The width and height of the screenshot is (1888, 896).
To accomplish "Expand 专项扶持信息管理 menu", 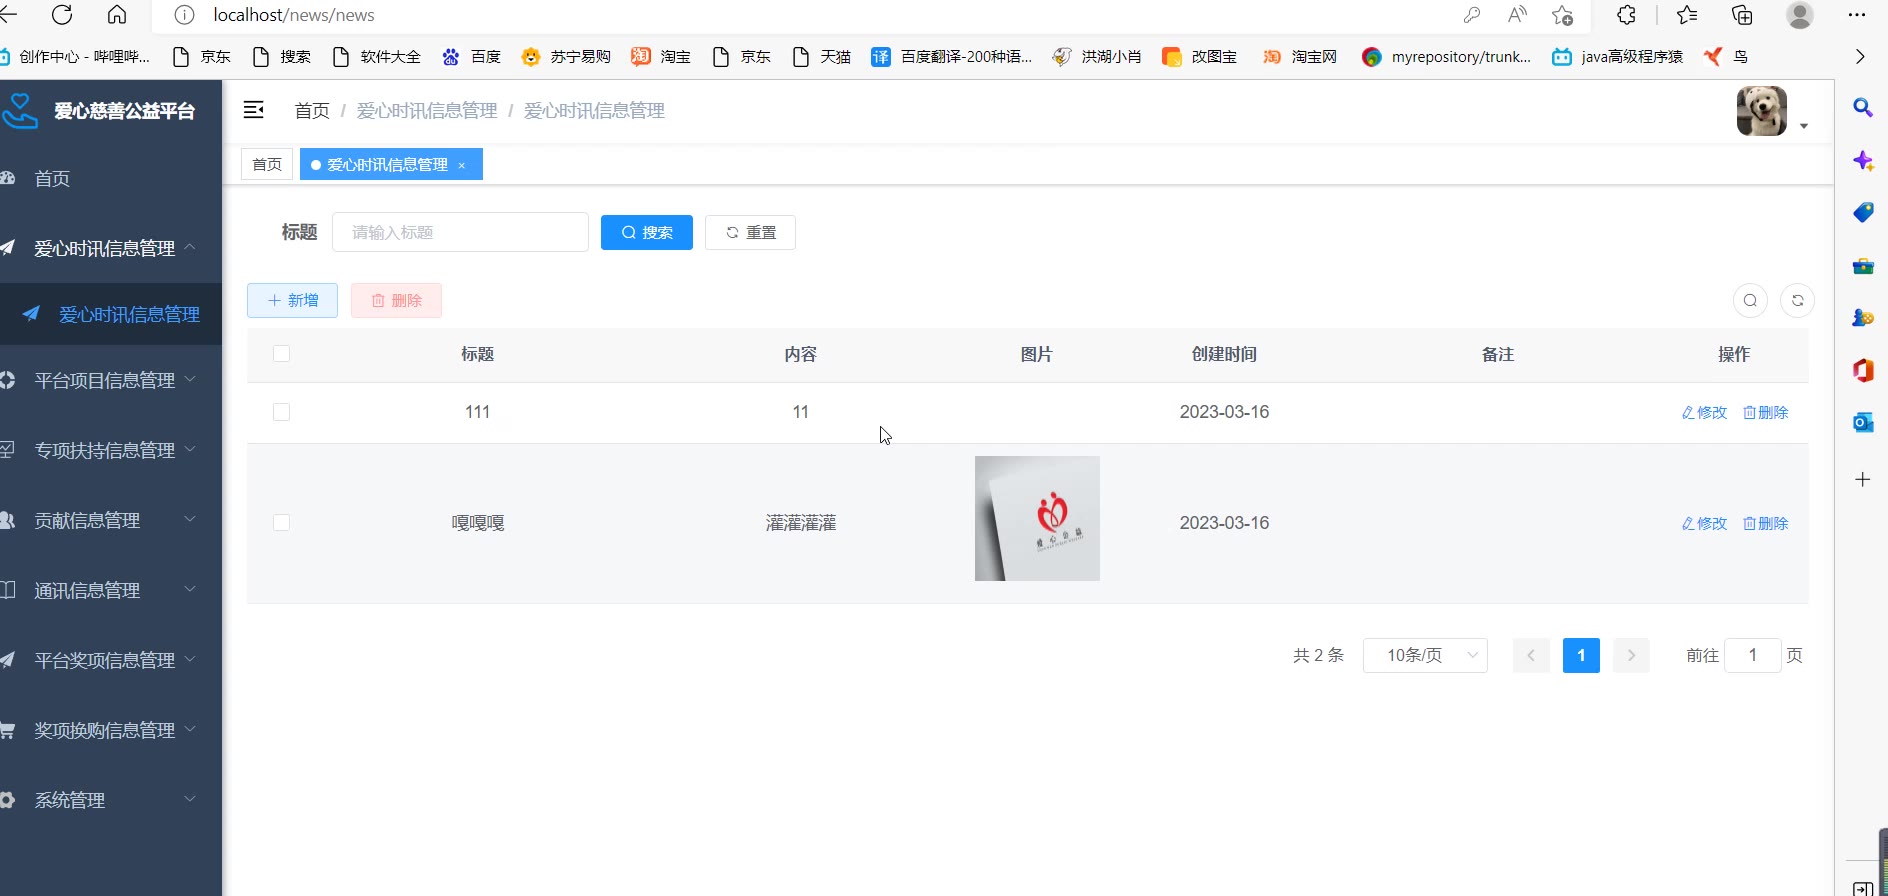I will pos(111,450).
